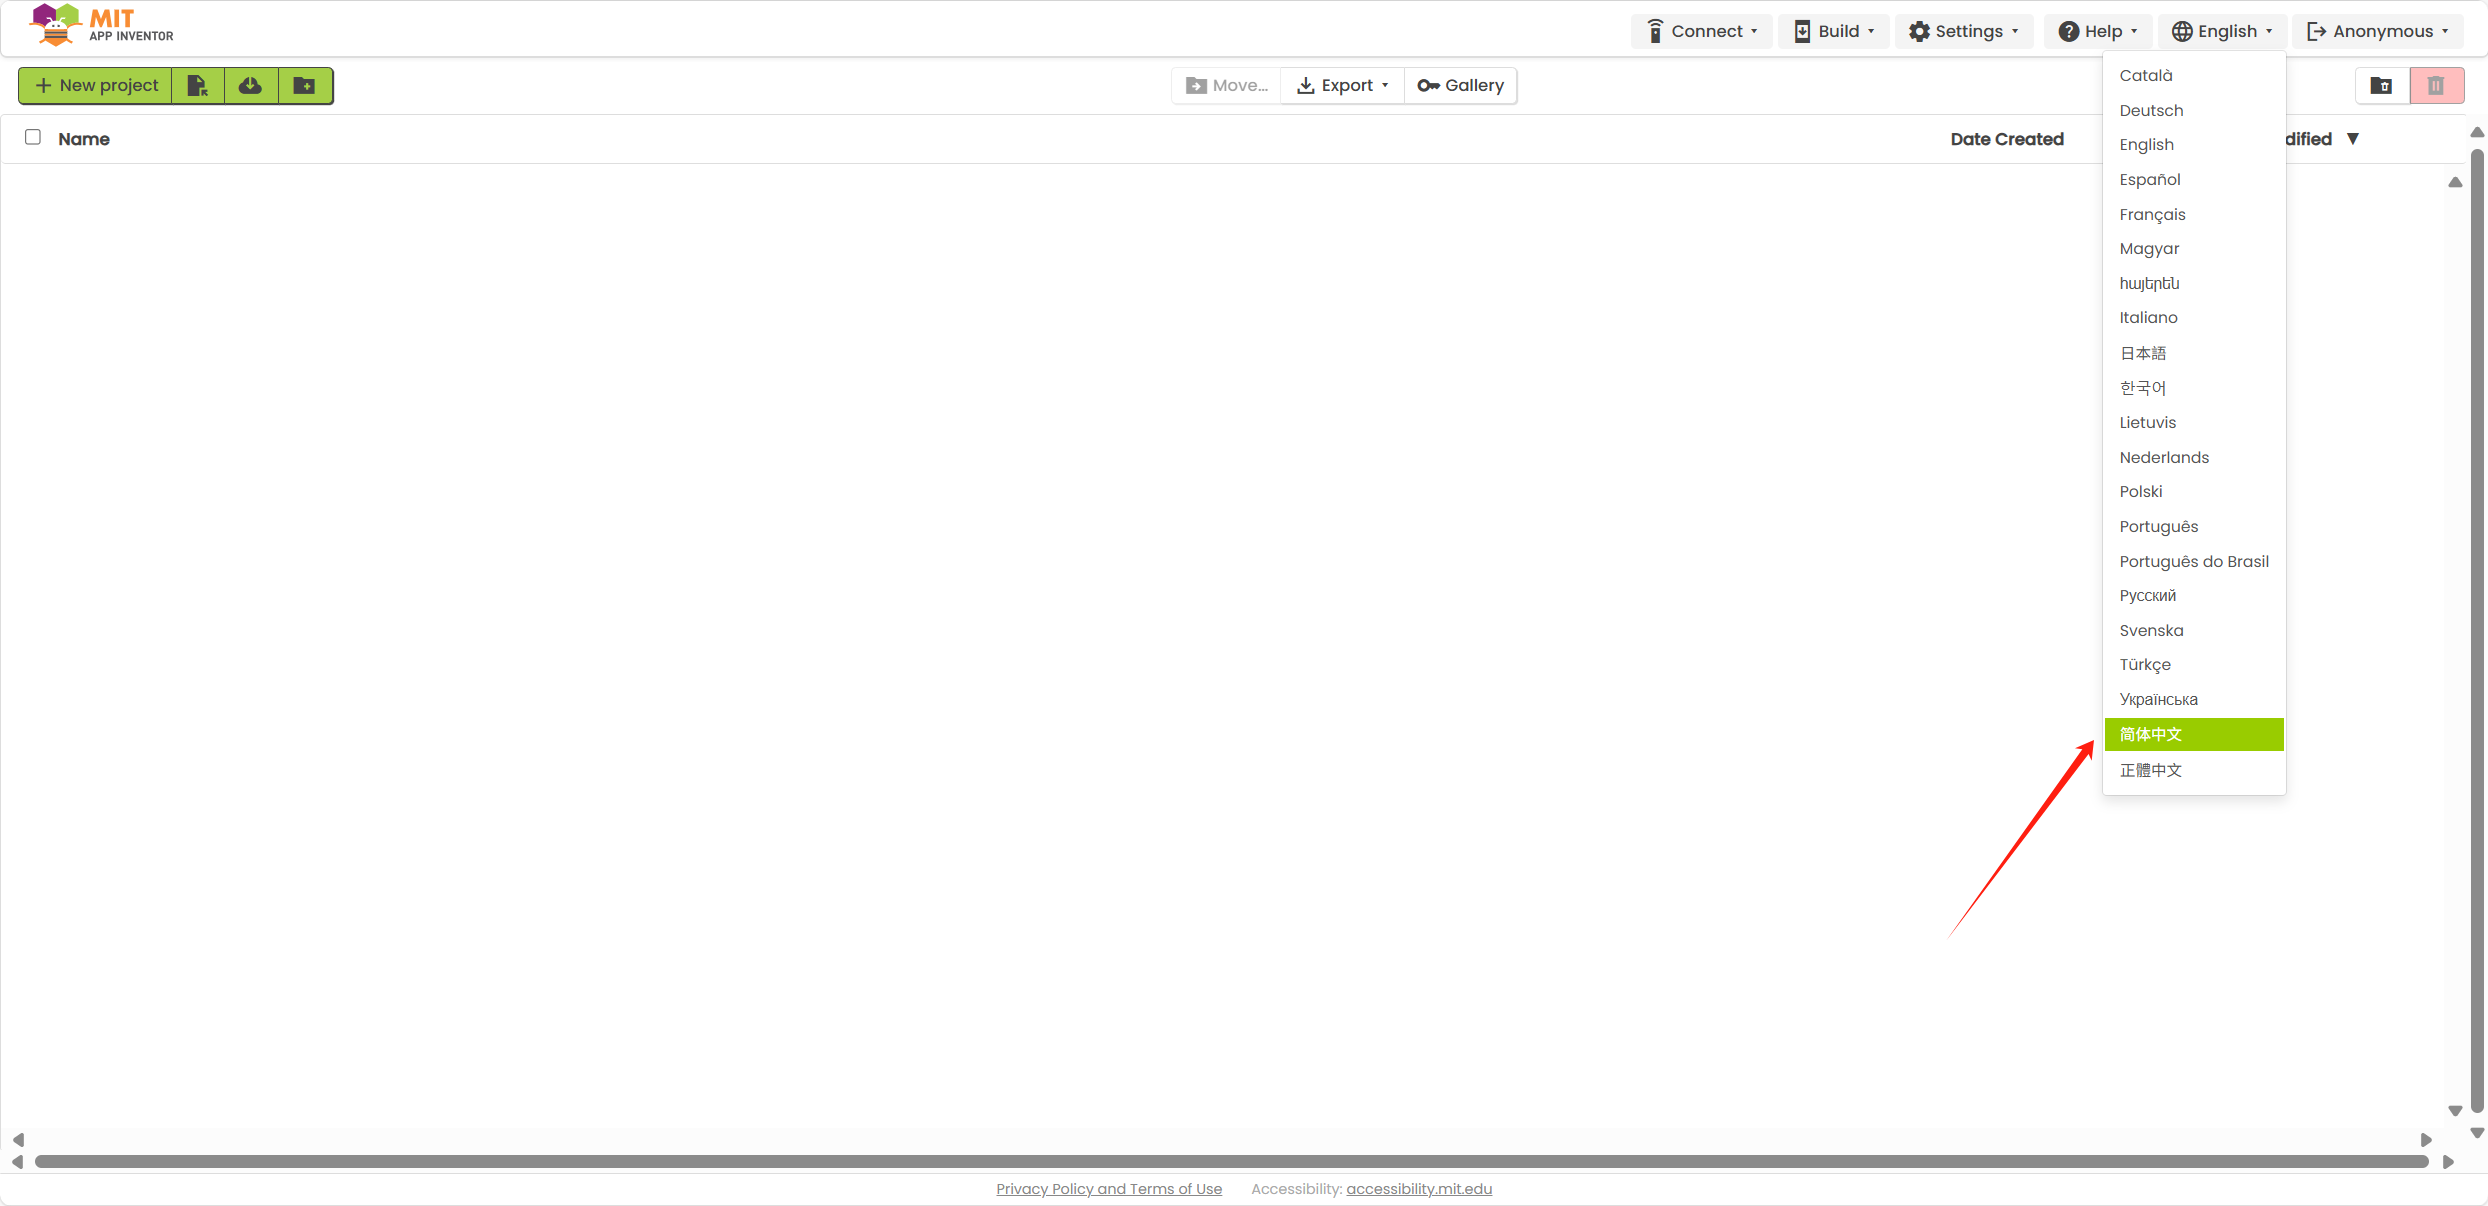Select 简体中文 from the language list
Screen dimensions: 2488x1206
[x=2150, y=735]
